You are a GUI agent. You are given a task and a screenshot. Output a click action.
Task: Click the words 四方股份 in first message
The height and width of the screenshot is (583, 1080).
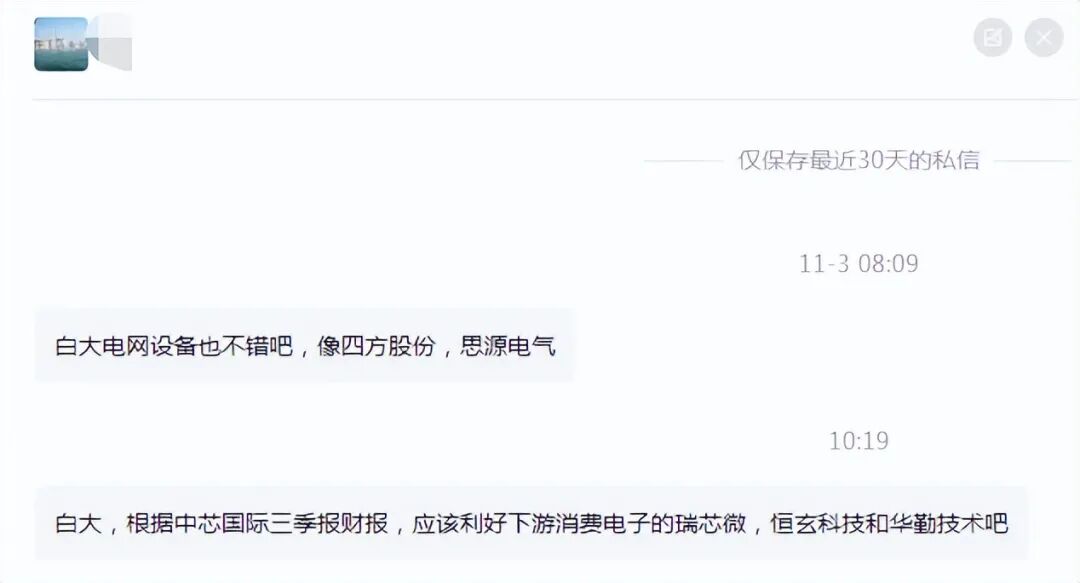click(x=388, y=345)
